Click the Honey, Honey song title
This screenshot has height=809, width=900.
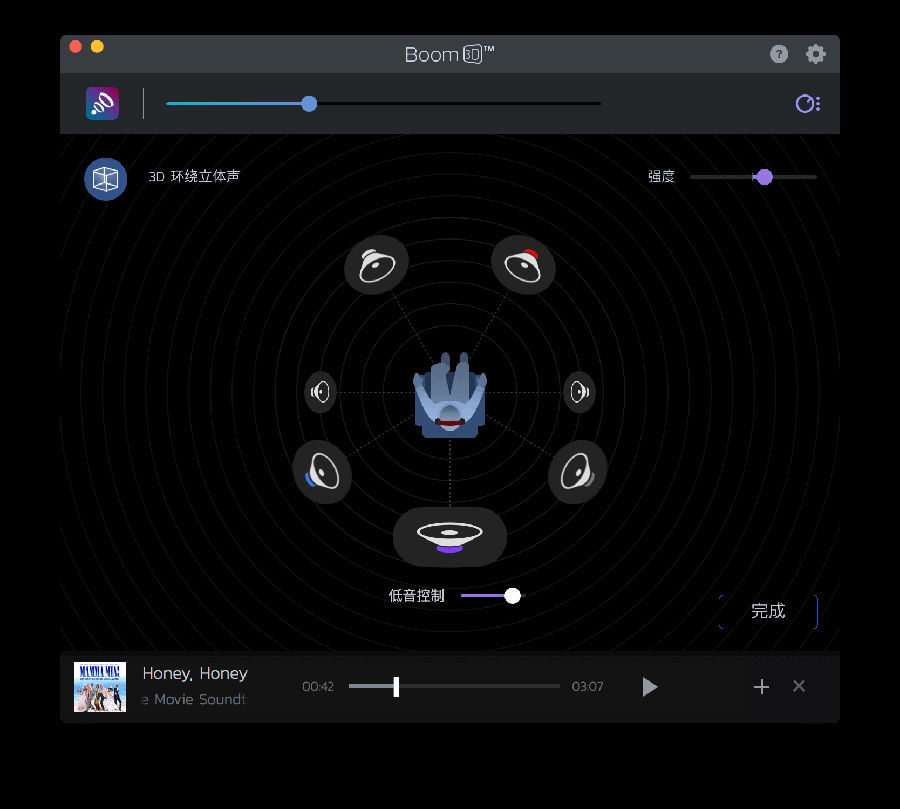(x=195, y=673)
